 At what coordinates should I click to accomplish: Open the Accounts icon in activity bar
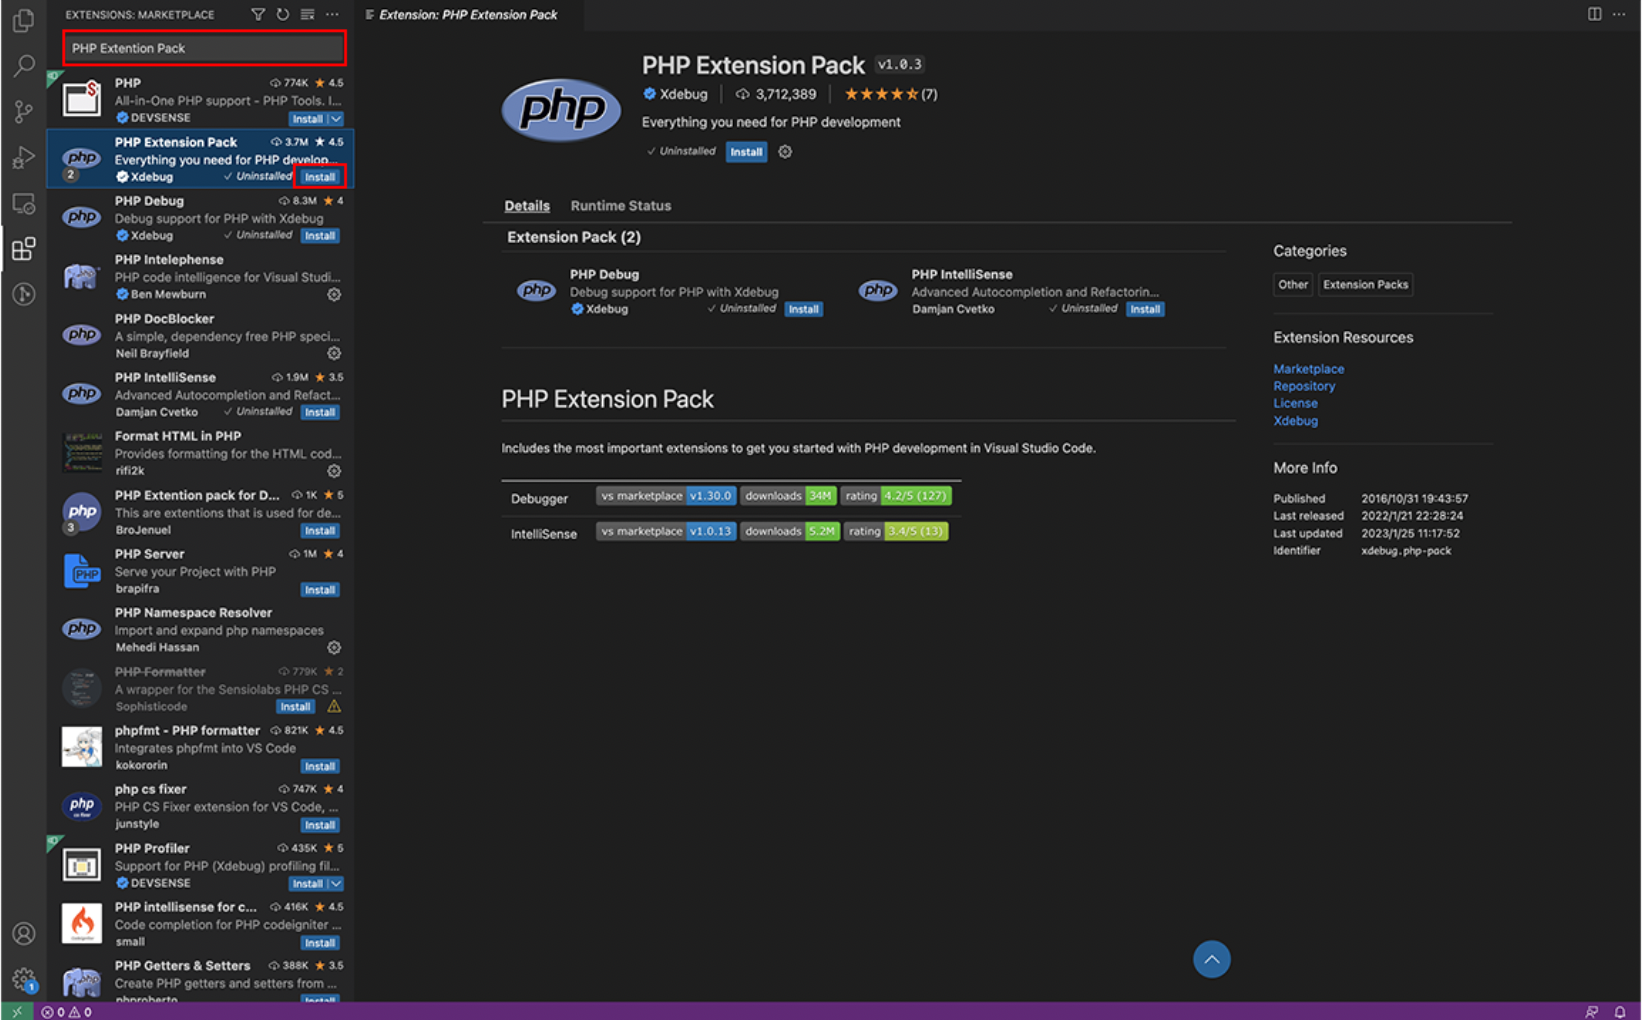coord(23,934)
